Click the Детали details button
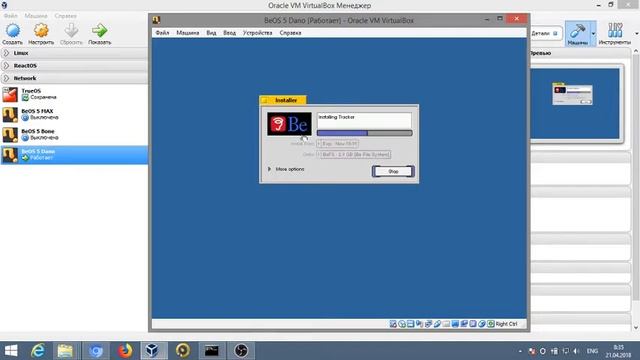The width and height of the screenshot is (640, 360). [x=545, y=33]
